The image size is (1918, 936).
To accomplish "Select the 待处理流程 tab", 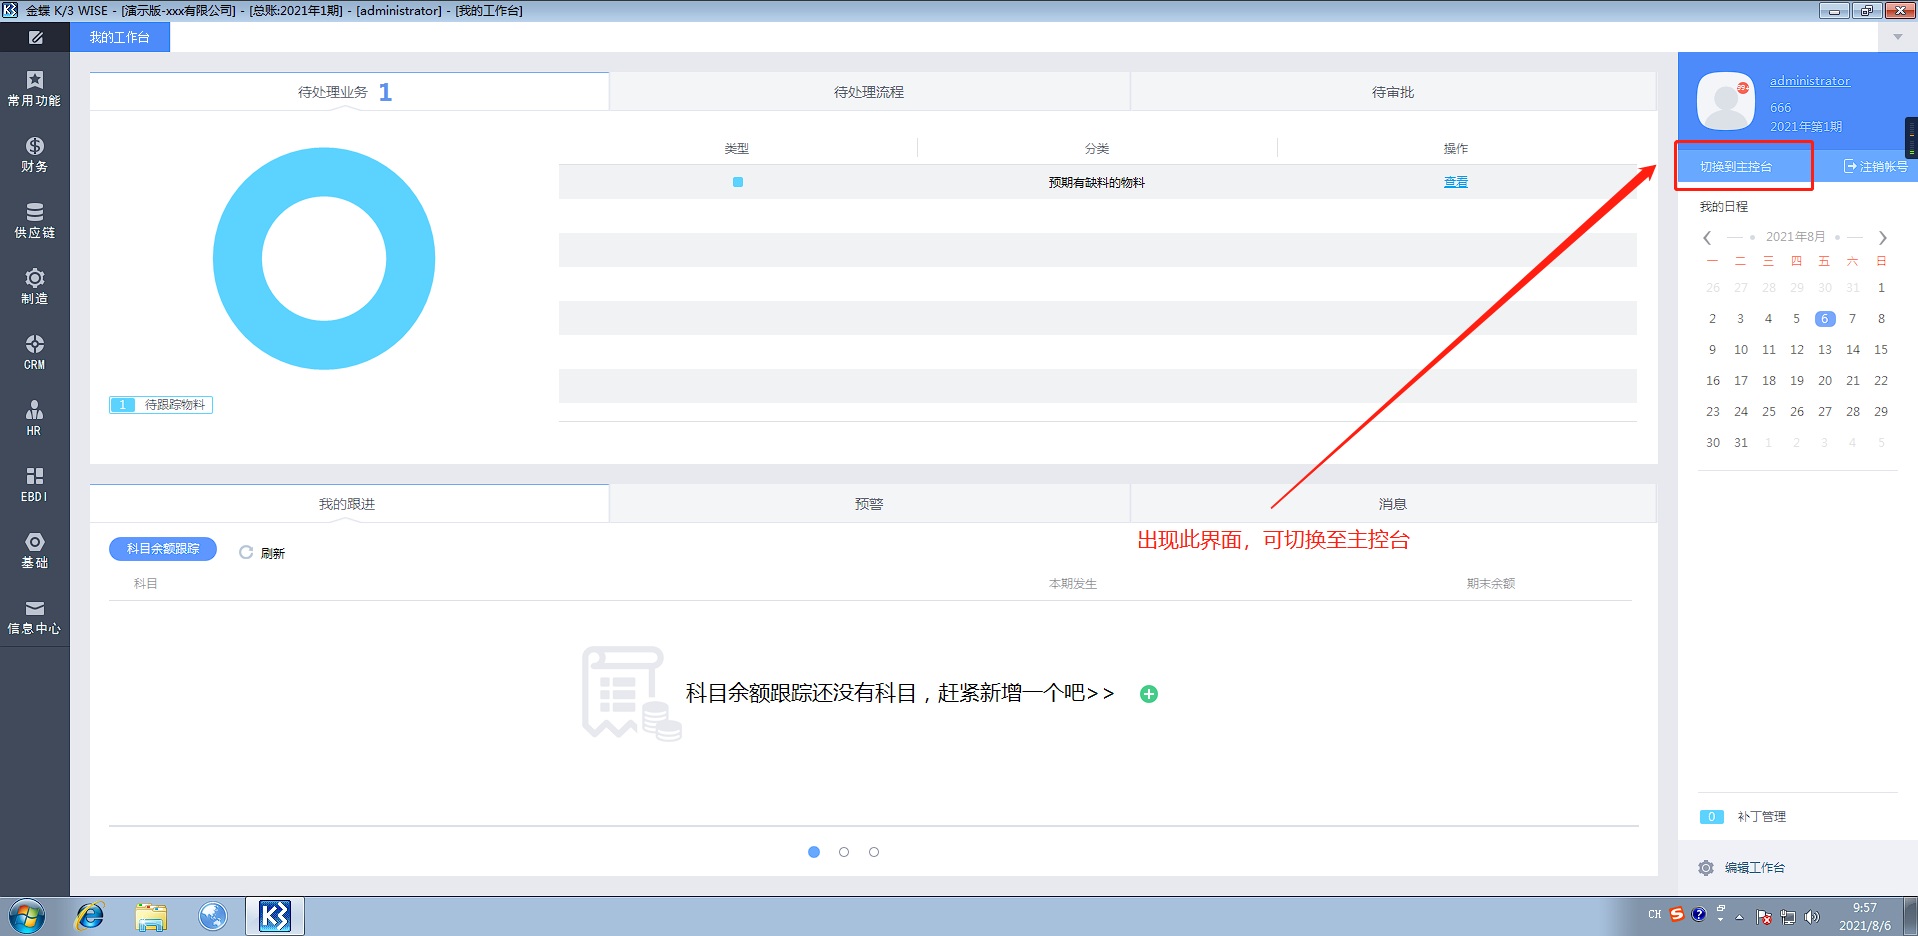I will [869, 92].
